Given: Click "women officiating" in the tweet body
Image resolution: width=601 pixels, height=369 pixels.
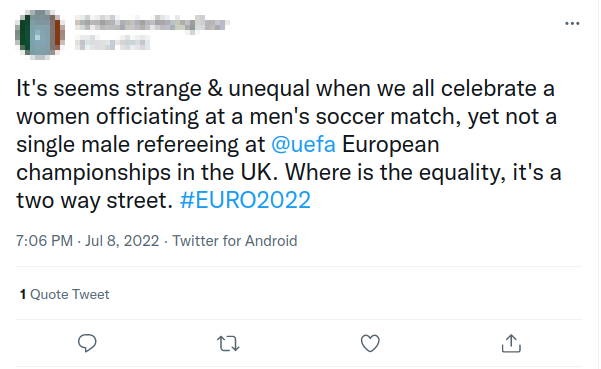Looking at the screenshot, I should click(107, 117).
